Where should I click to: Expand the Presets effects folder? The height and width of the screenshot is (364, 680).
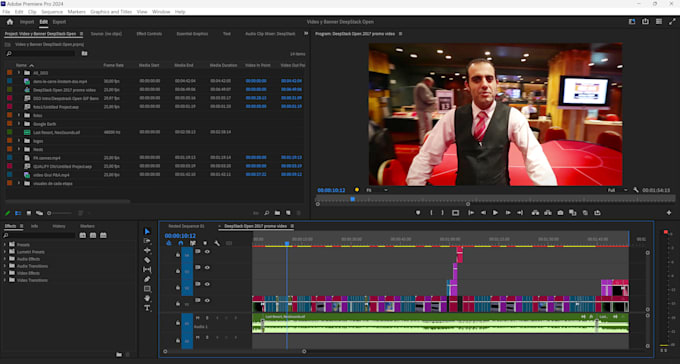tap(5, 245)
